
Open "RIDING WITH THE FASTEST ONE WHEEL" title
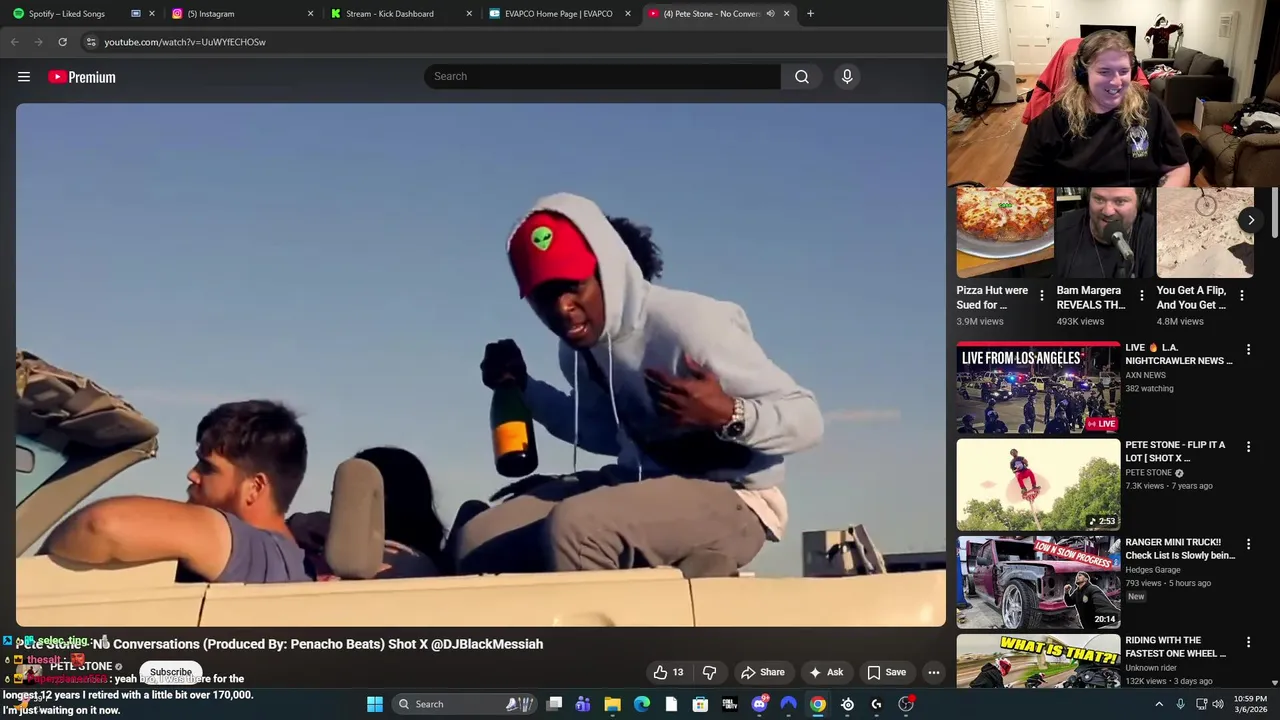pos(1176,647)
